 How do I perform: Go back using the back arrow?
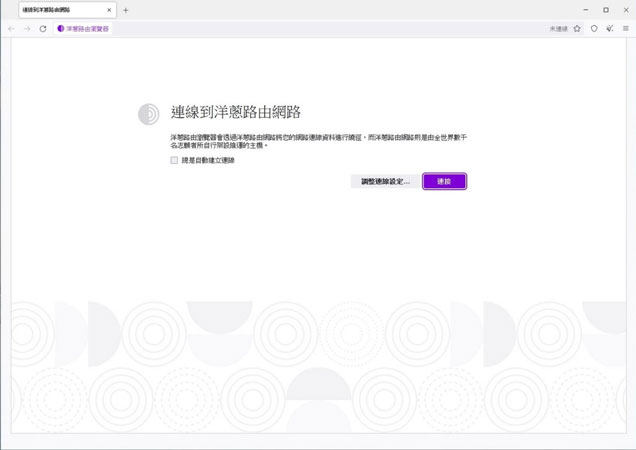[11, 29]
